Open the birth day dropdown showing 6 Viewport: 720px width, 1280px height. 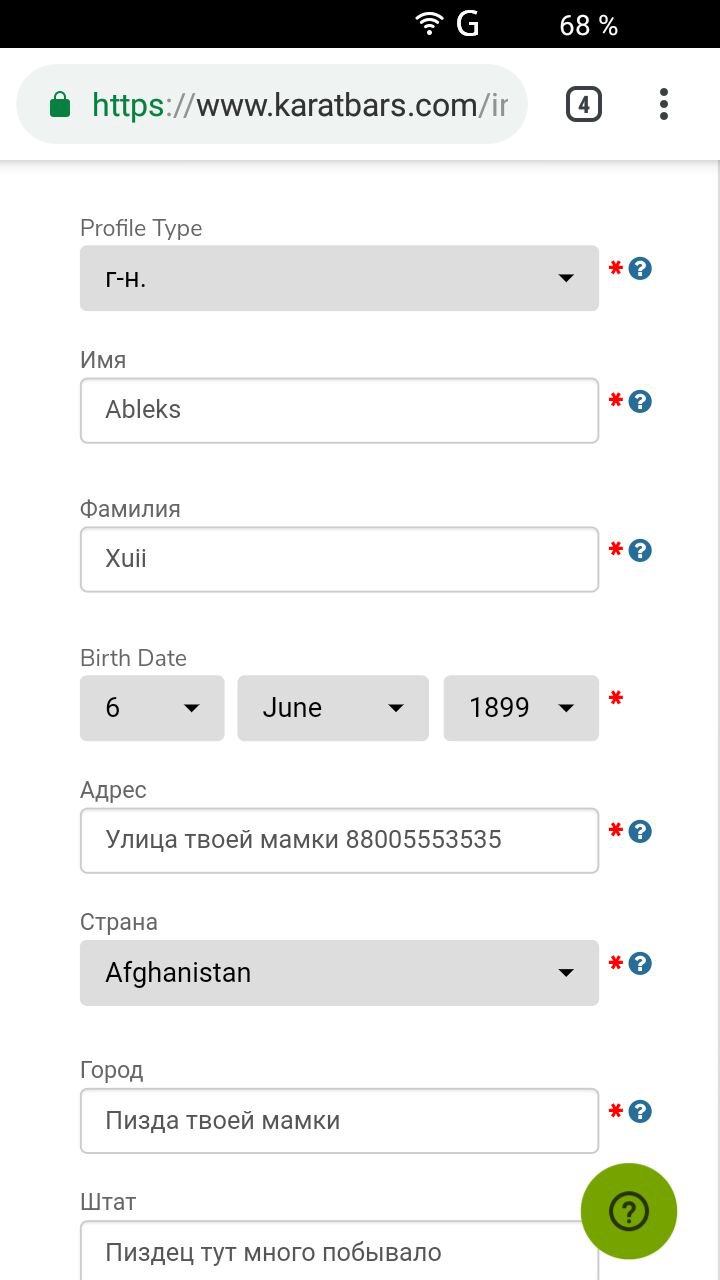pyautogui.click(x=152, y=708)
